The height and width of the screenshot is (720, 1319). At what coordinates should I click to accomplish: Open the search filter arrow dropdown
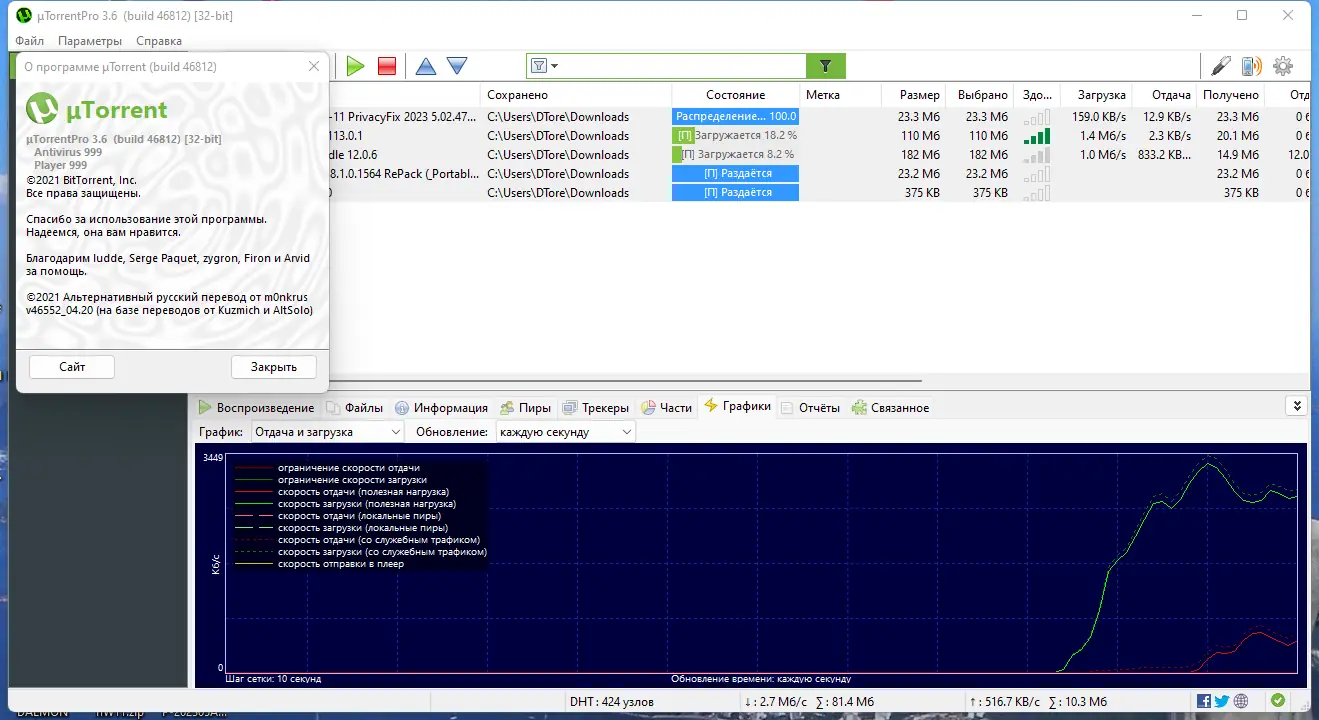pyautogui.click(x=545, y=66)
